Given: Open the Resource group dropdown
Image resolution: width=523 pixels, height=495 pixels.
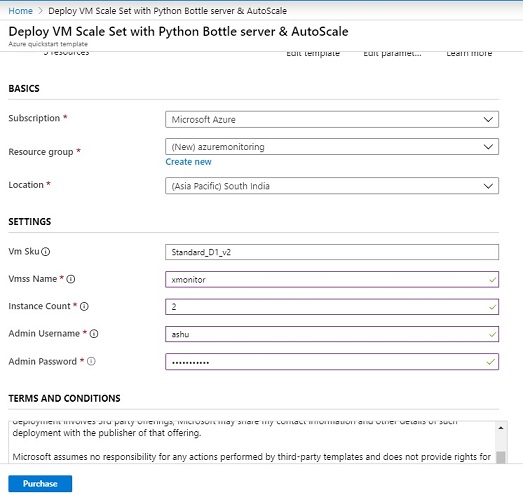Looking at the screenshot, I should click(332, 147).
